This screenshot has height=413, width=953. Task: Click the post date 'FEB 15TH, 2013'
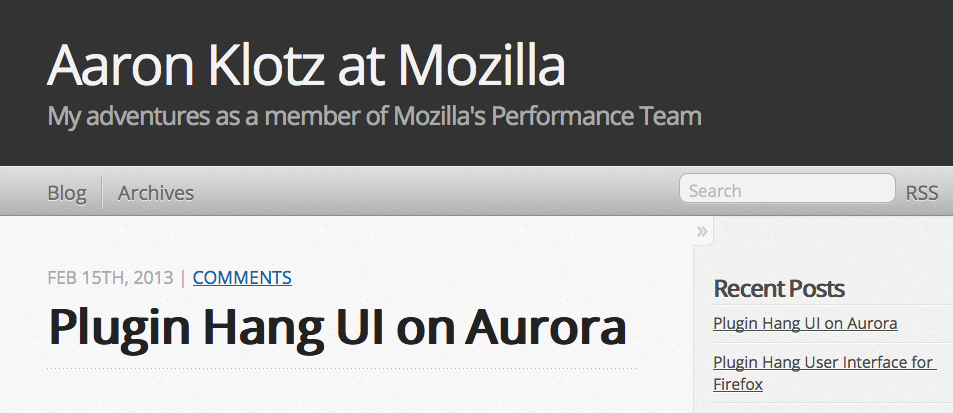[x=110, y=278]
